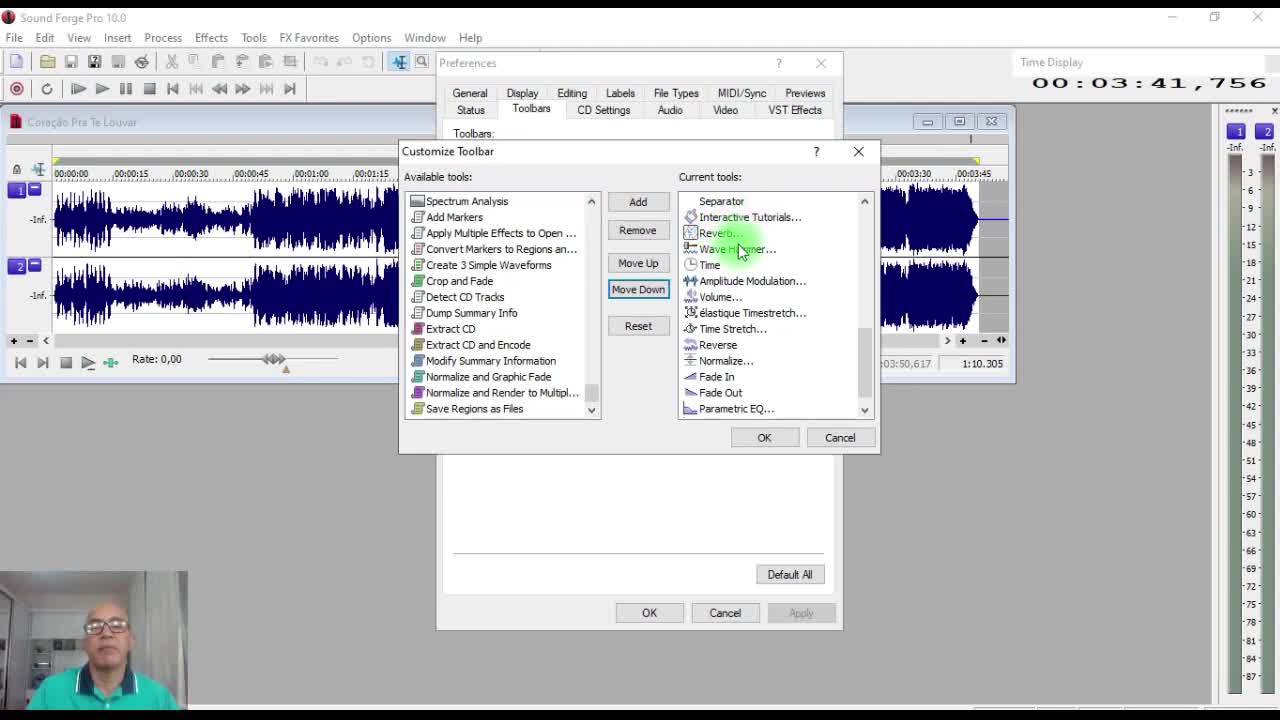Stop playback from the transport bar
This screenshot has width=1280, height=720.
149,89
